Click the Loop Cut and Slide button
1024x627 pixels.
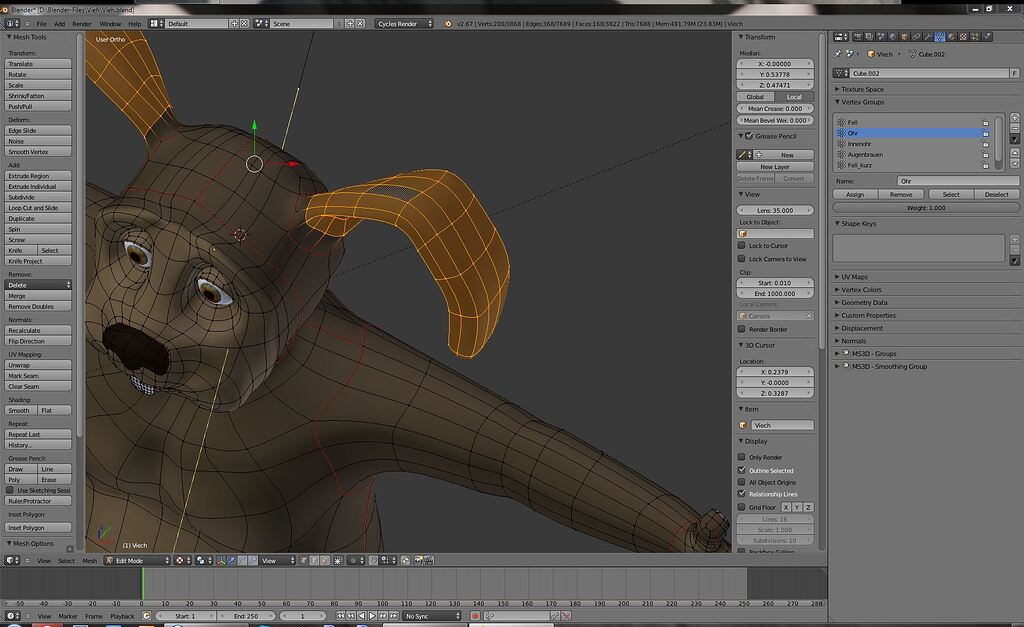click(38, 208)
